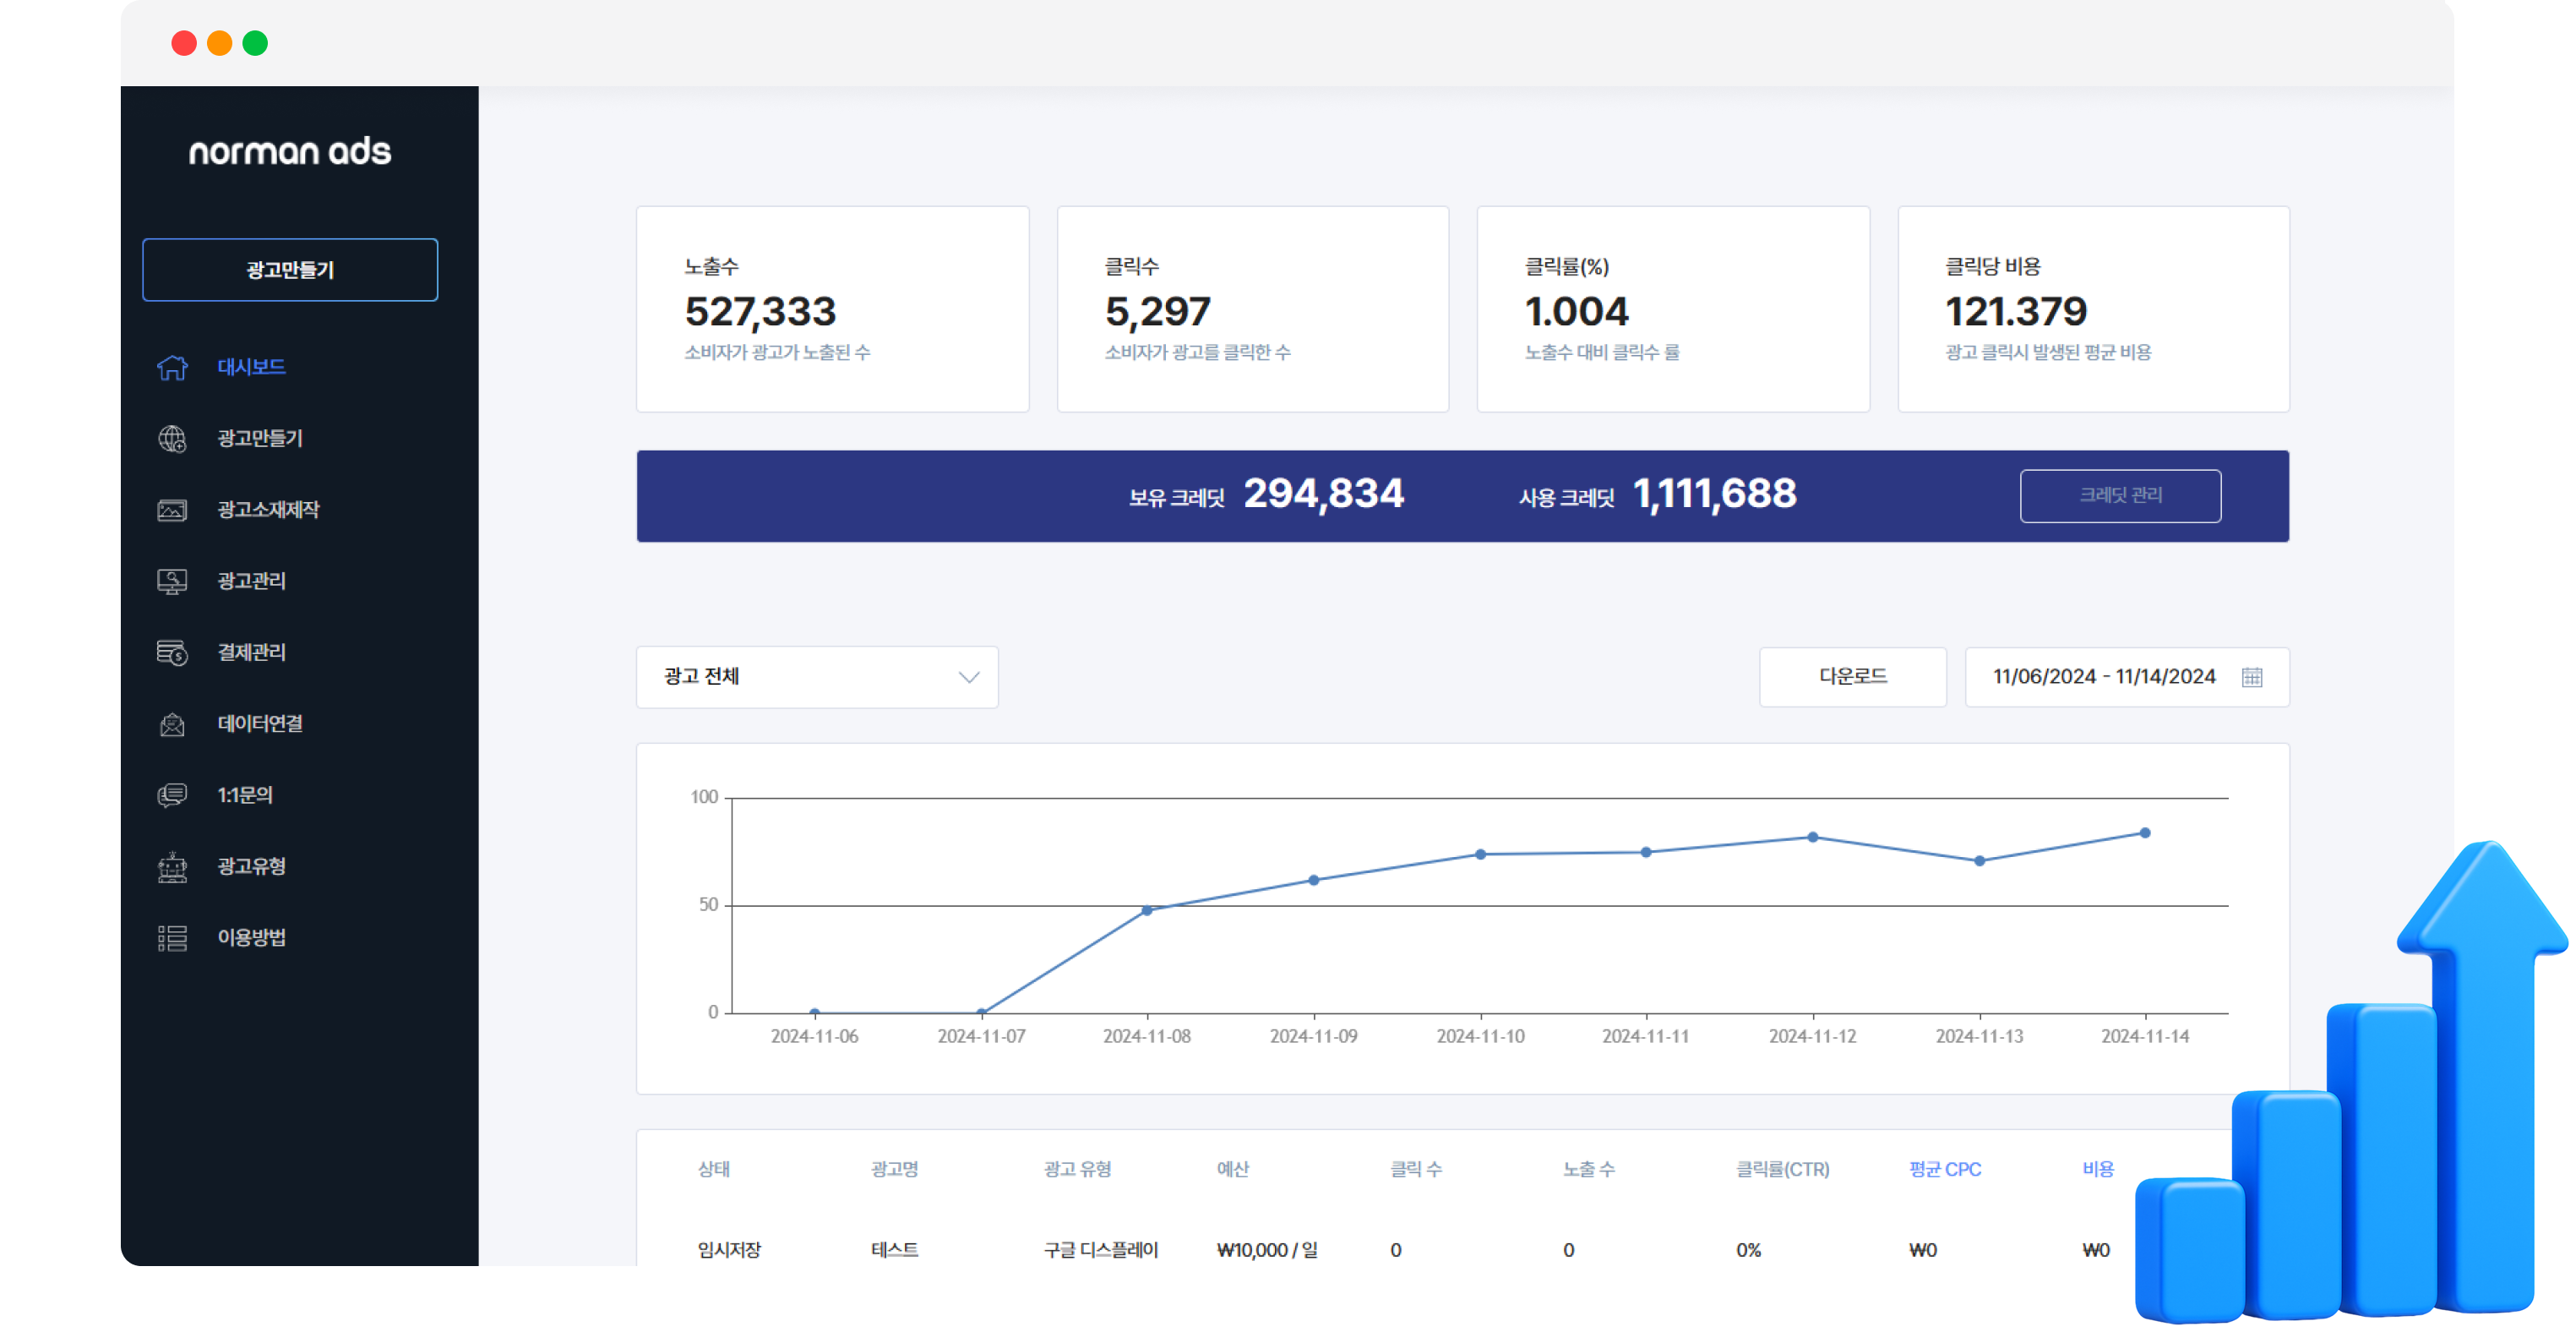The width and height of the screenshot is (2576, 1332).
Task: Click the payment card icon beside 결제관리
Action: click(x=172, y=653)
